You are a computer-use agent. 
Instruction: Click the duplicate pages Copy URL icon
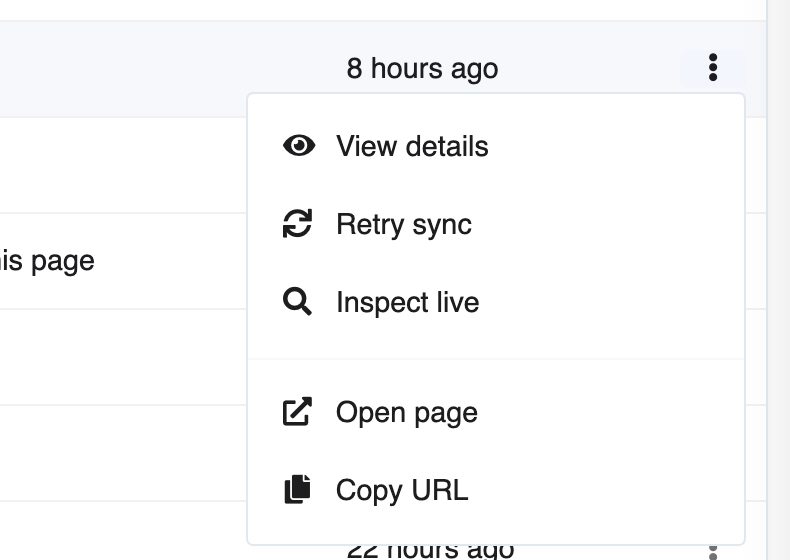click(297, 489)
